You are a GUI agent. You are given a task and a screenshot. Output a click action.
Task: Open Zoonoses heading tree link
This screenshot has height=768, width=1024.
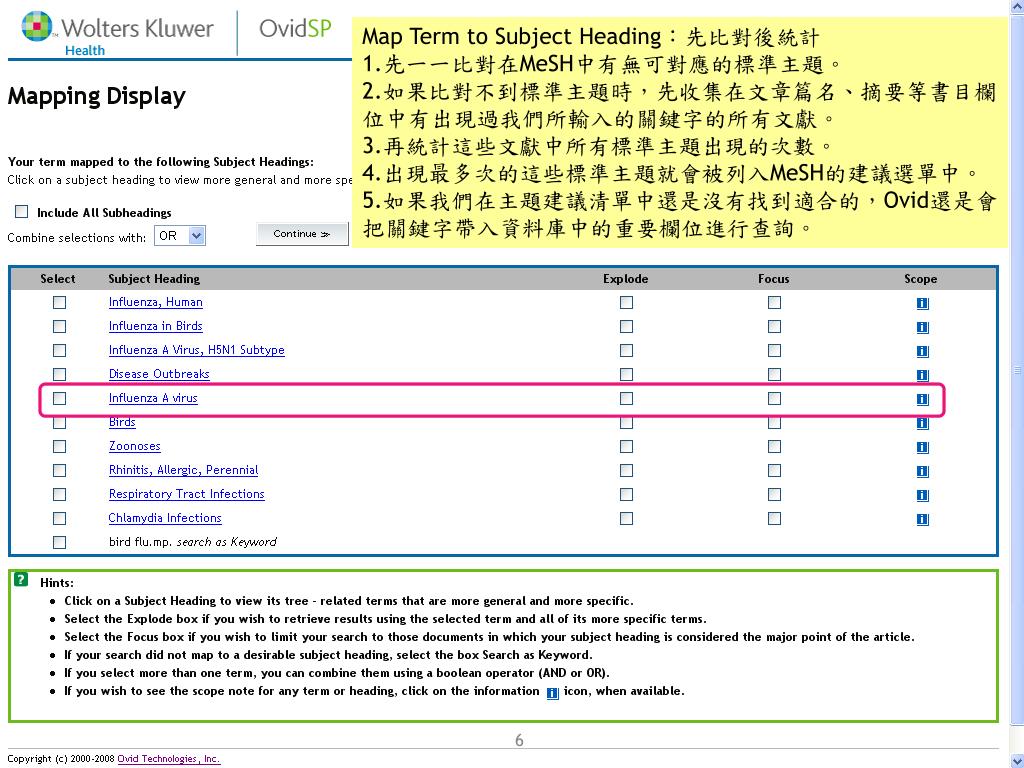(135, 446)
